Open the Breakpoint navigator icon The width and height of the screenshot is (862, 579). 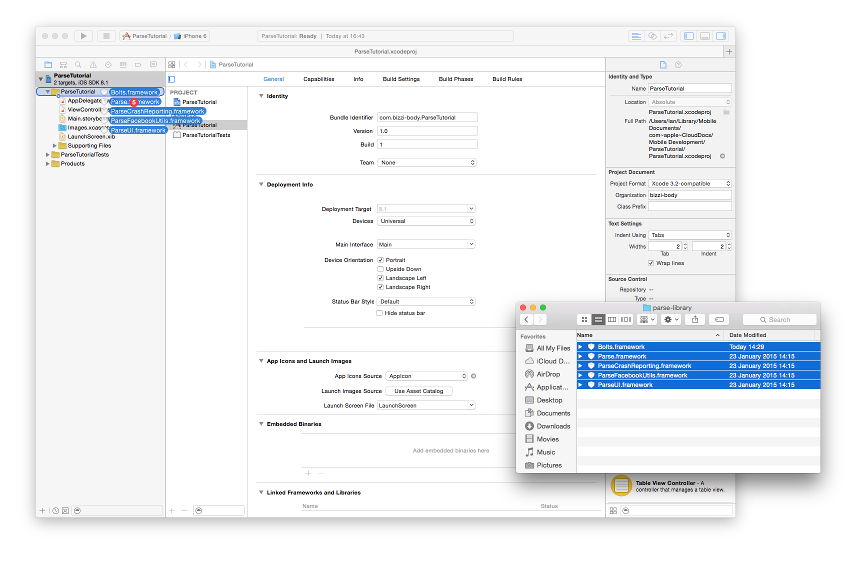(139, 64)
